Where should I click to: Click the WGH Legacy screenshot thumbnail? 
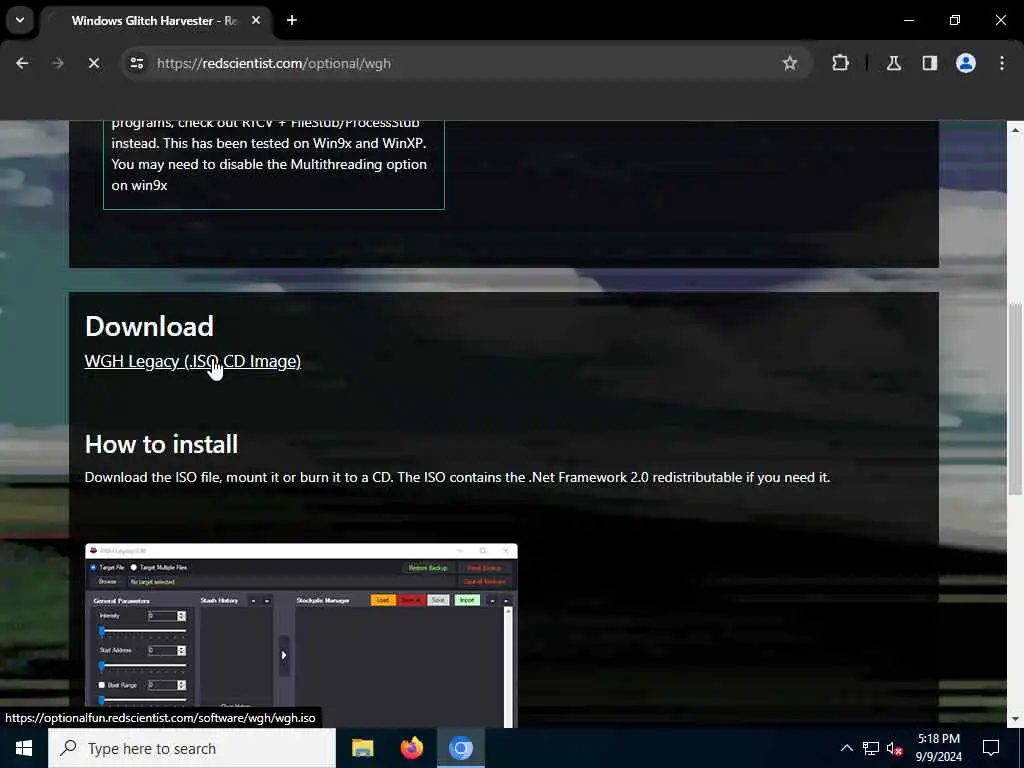pos(301,635)
